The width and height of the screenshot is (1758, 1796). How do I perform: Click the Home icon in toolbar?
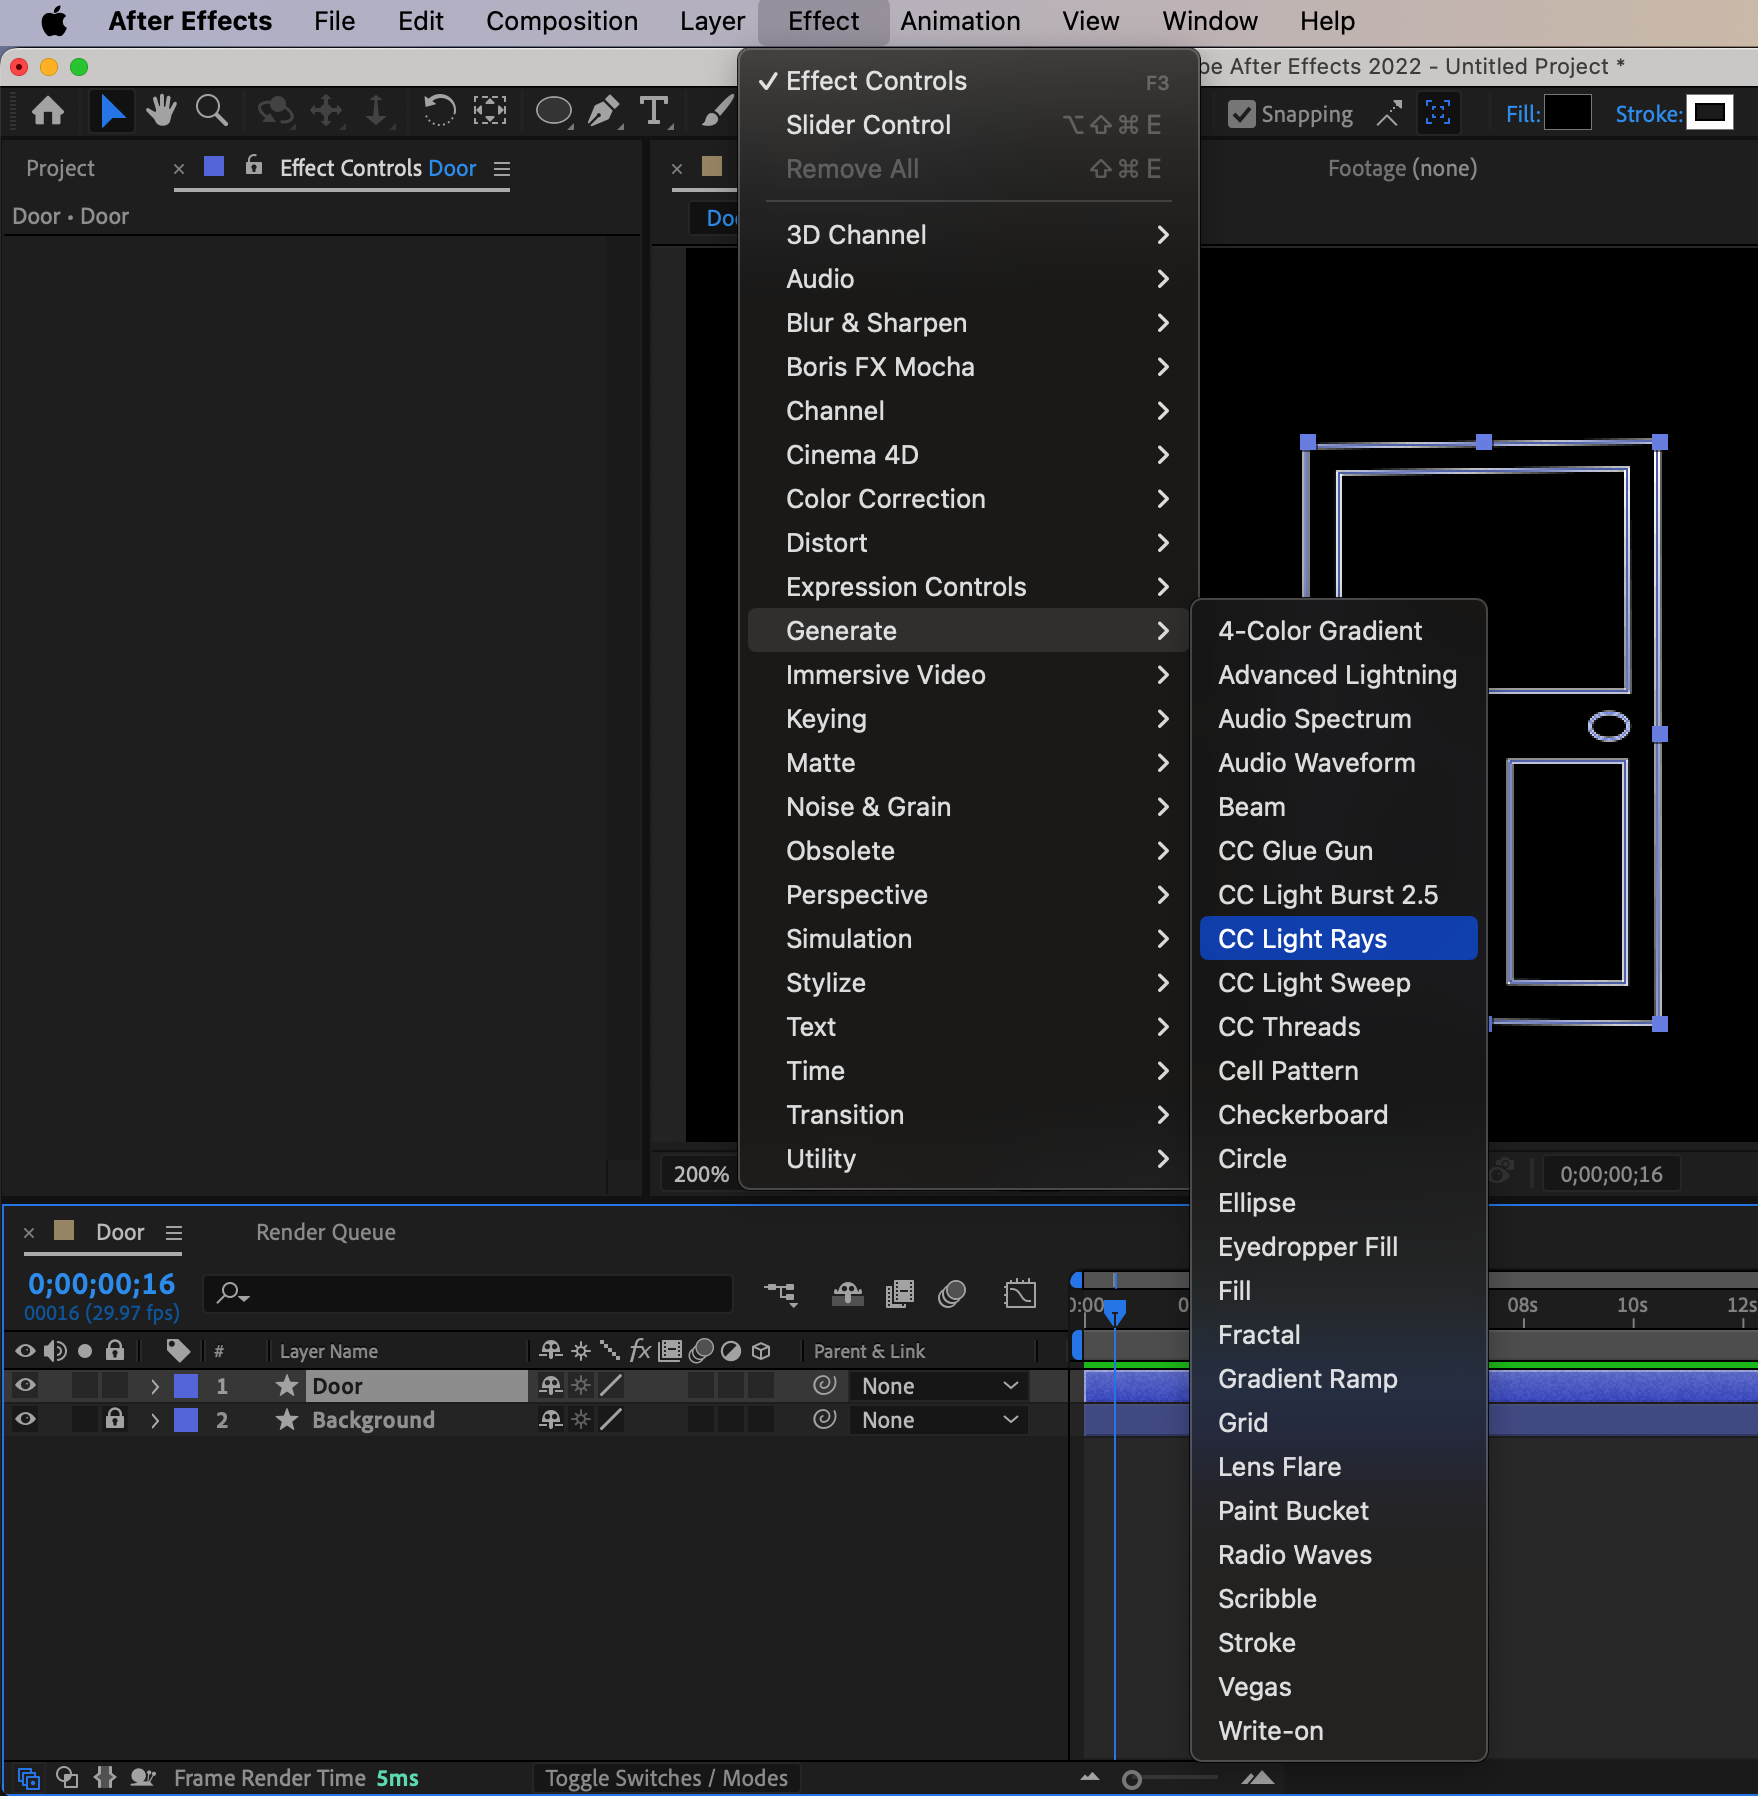(x=48, y=111)
